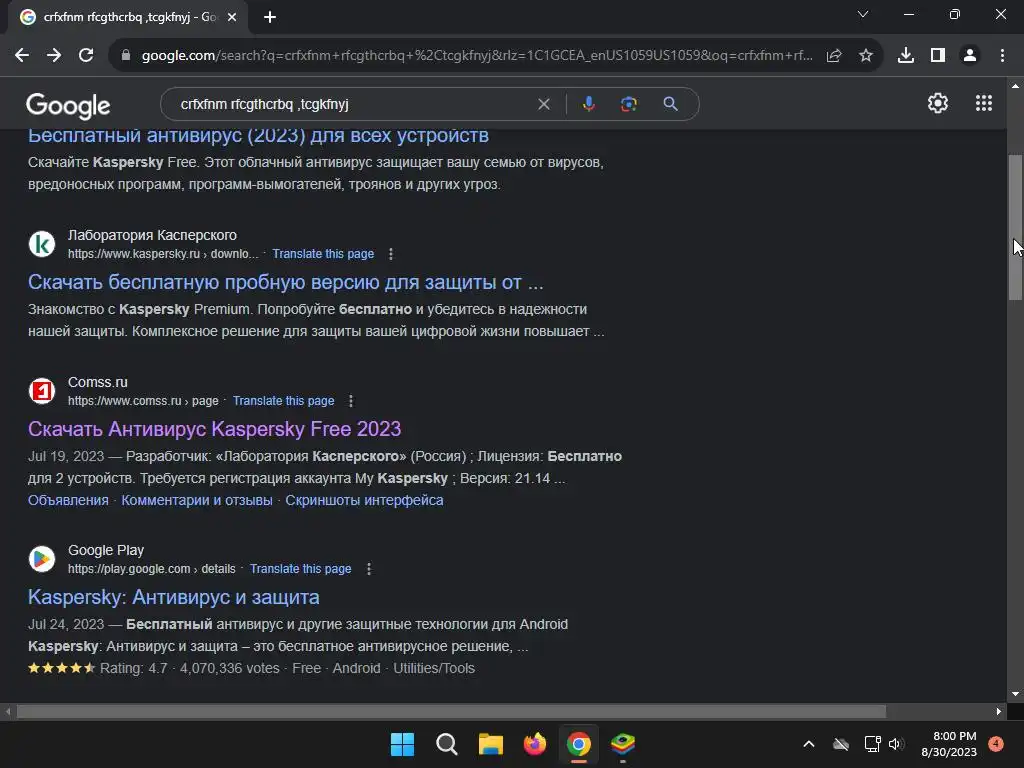Open volume control in system tray
This screenshot has height=768, width=1024.
click(x=897, y=744)
